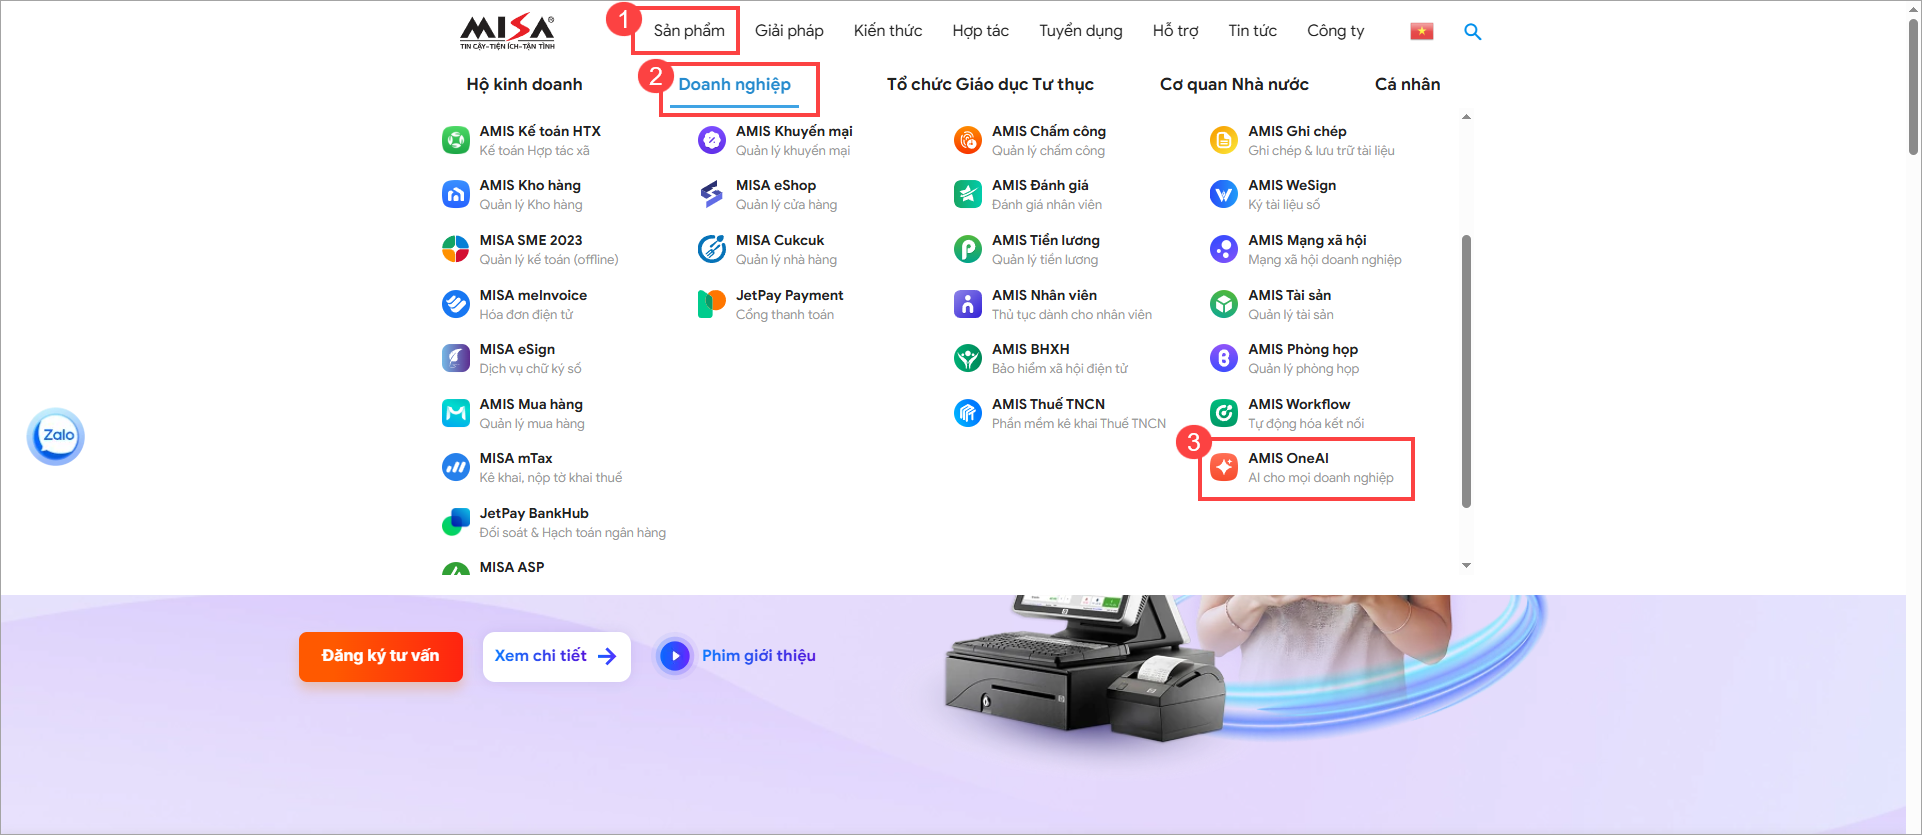Open the search magnifier icon
This screenshot has height=835, width=1922.
(1472, 31)
